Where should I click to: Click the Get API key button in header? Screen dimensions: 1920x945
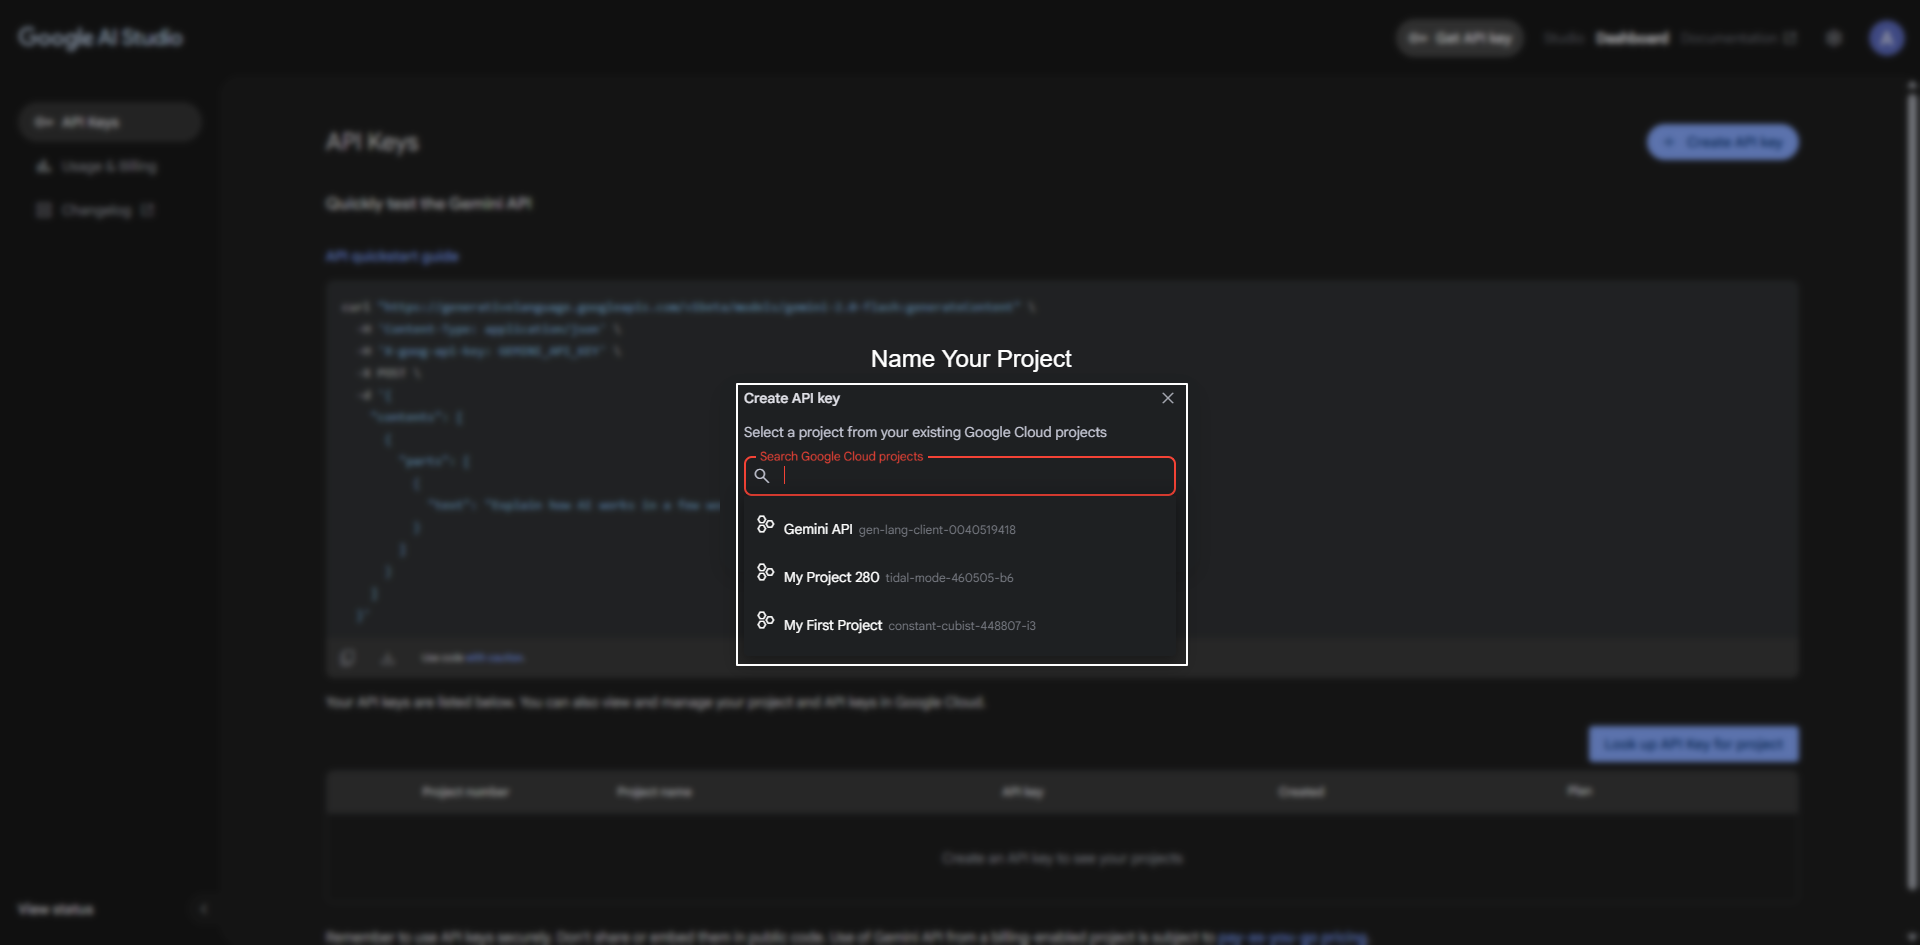(1460, 38)
